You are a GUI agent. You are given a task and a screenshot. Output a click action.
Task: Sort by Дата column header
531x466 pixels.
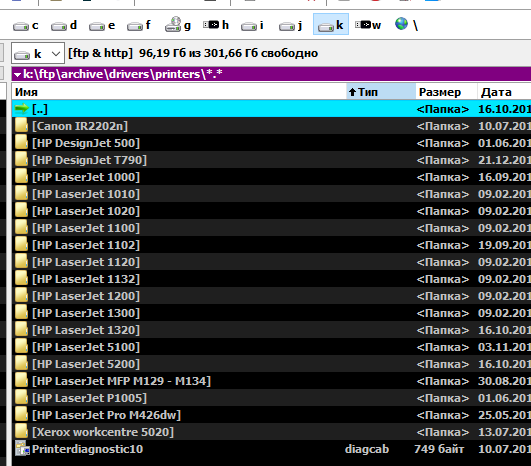tap(504, 92)
